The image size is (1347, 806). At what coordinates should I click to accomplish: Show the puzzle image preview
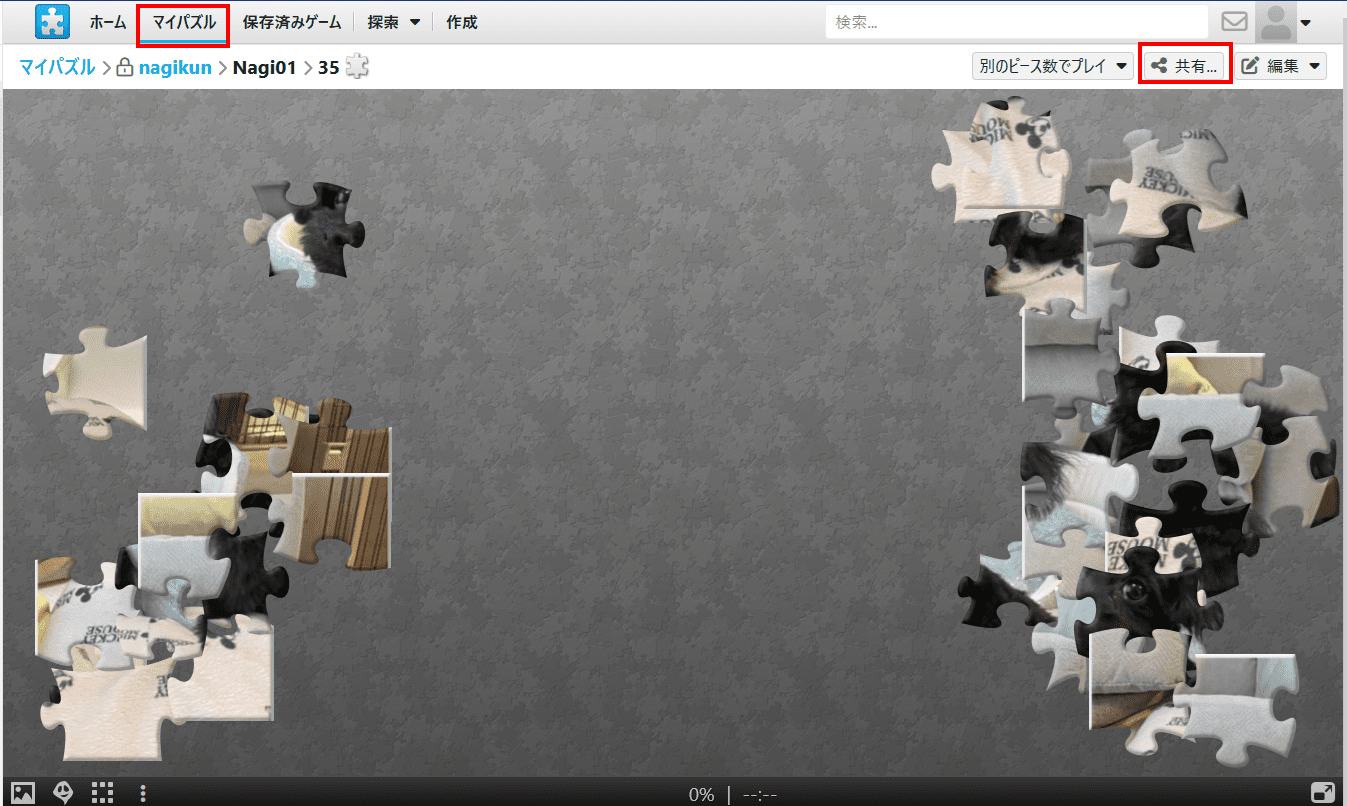23,793
